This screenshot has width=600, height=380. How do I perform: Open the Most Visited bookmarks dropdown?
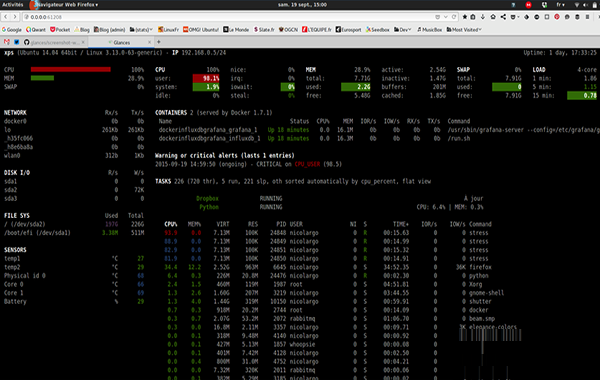[x=464, y=29]
